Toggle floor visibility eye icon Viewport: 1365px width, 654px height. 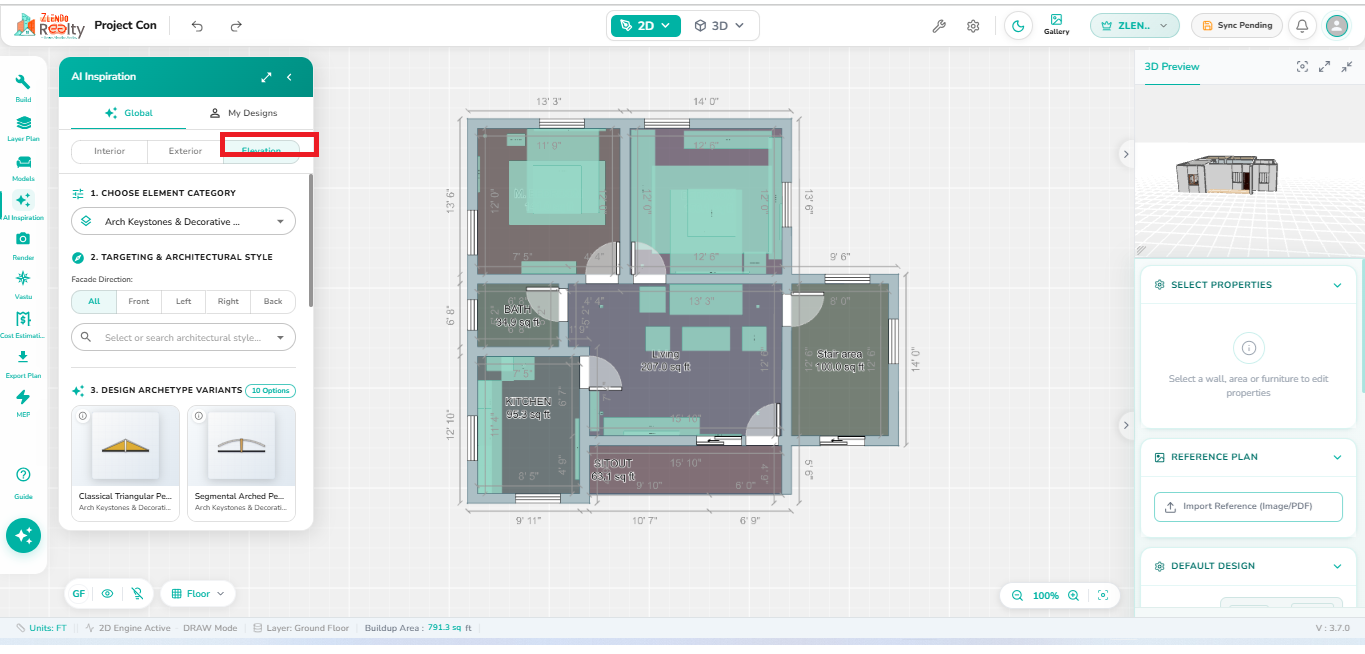pos(107,593)
